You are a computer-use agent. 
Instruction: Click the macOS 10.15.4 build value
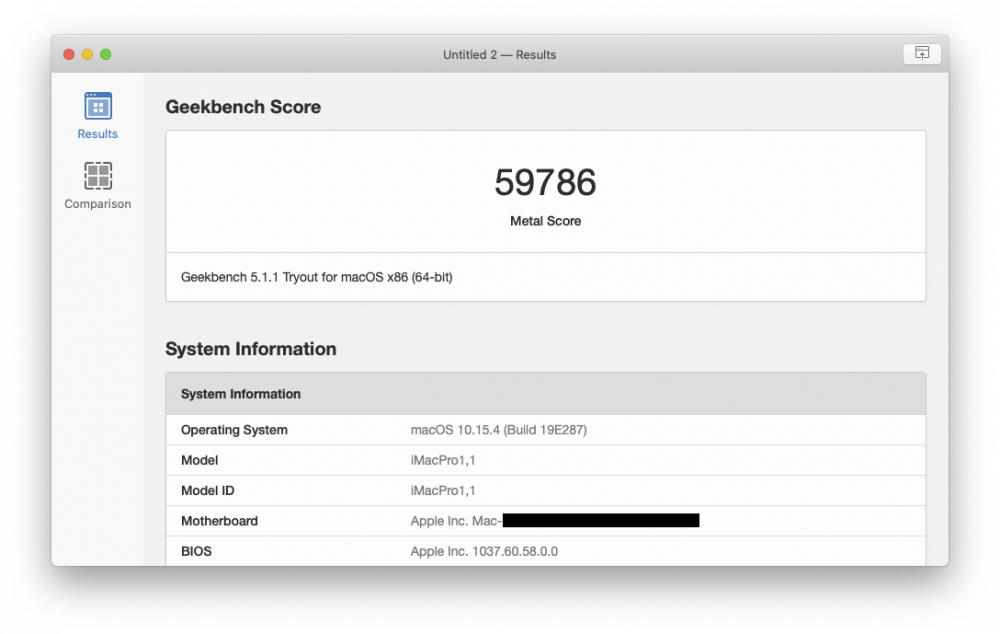point(499,430)
